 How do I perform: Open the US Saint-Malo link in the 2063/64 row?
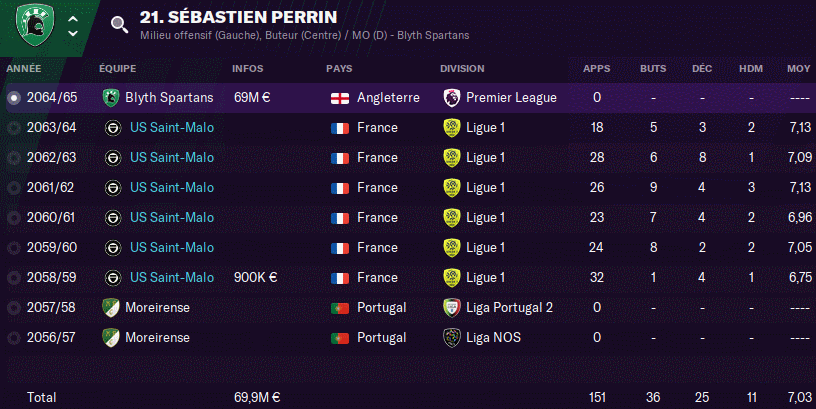[172, 127]
